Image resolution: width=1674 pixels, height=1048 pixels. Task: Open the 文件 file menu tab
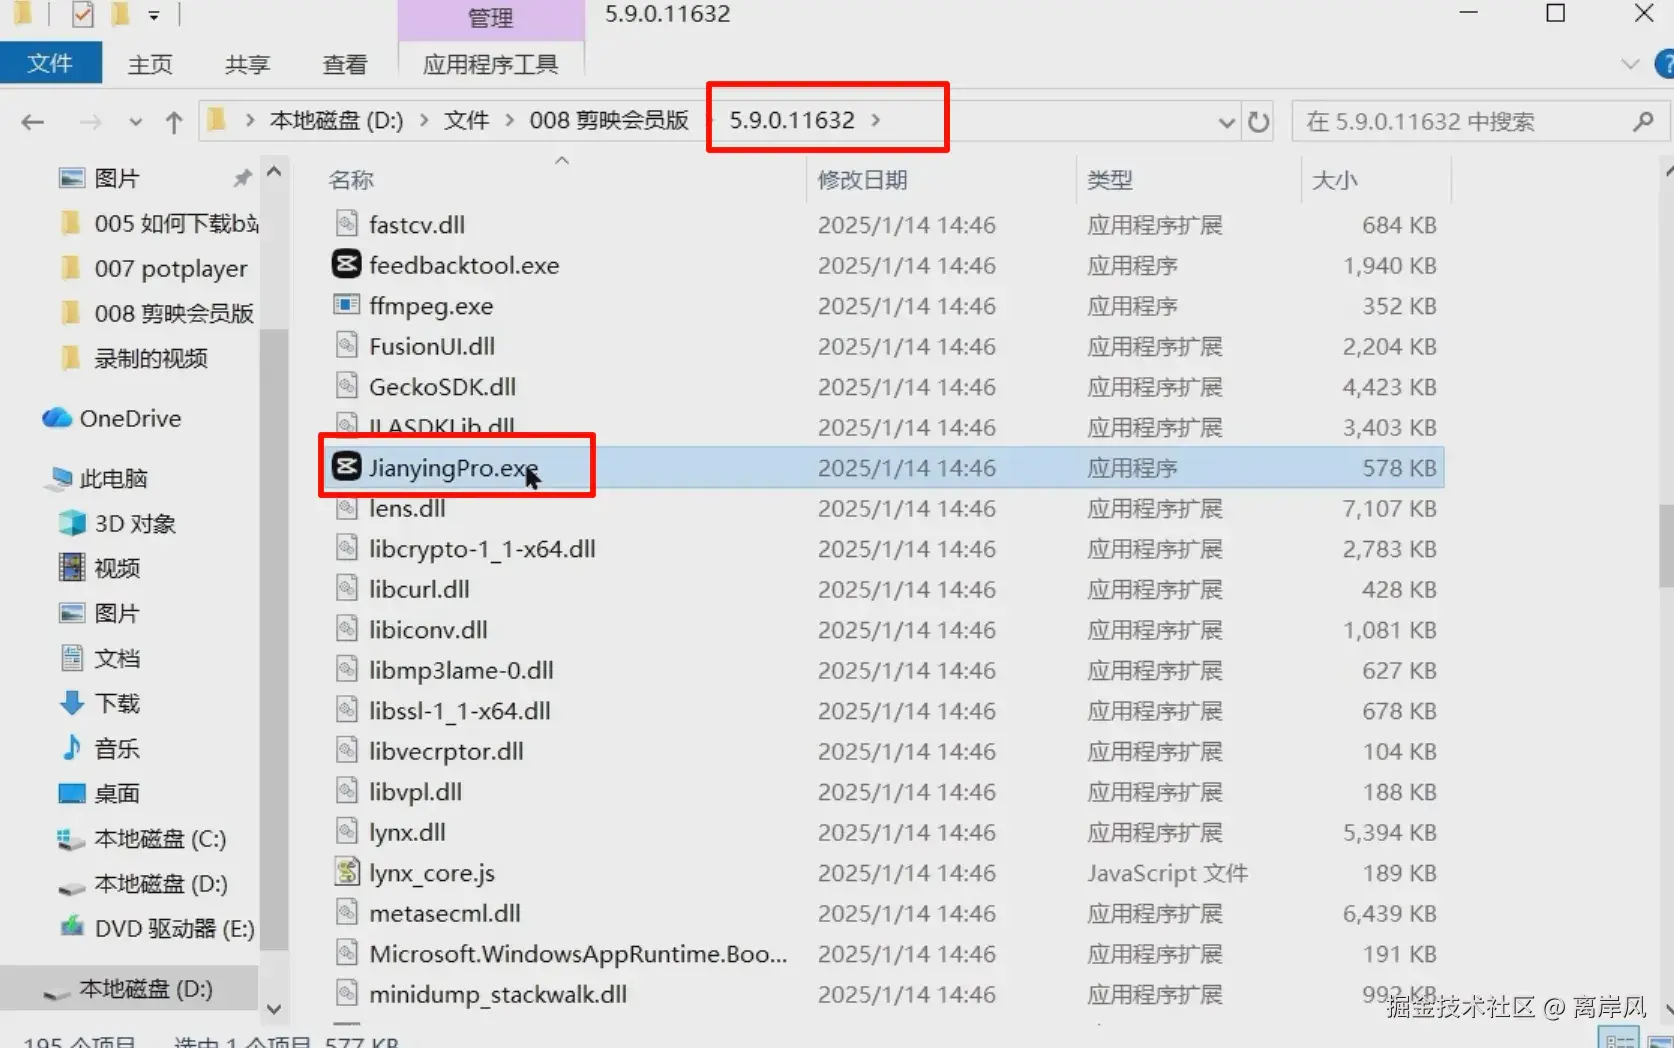[x=50, y=63]
